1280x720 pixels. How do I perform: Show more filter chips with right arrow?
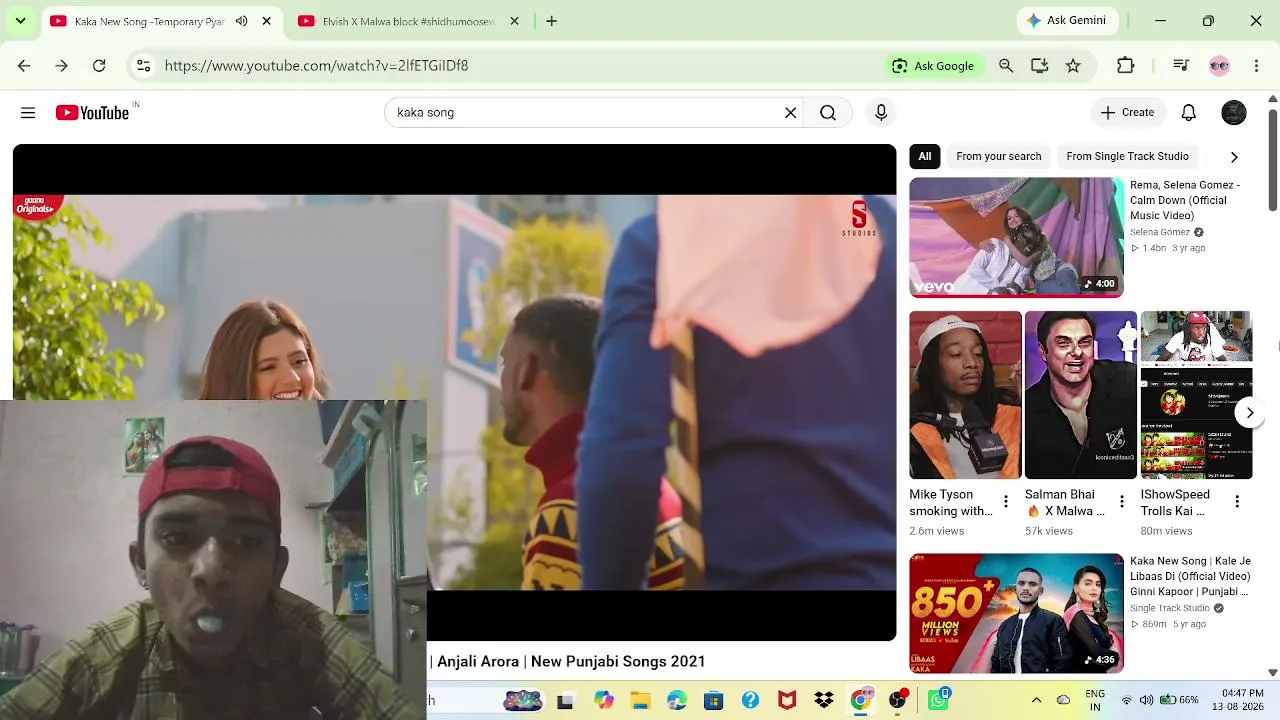tap(1234, 157)
